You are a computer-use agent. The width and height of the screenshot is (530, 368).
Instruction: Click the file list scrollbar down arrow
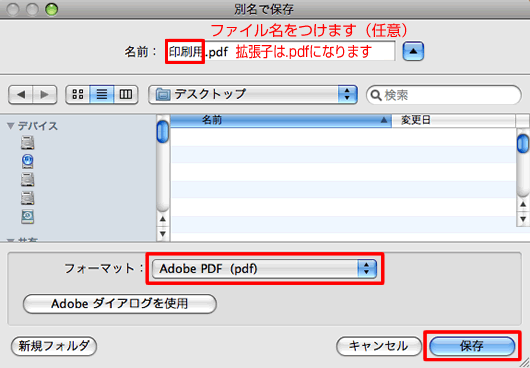tap(523, 219)
